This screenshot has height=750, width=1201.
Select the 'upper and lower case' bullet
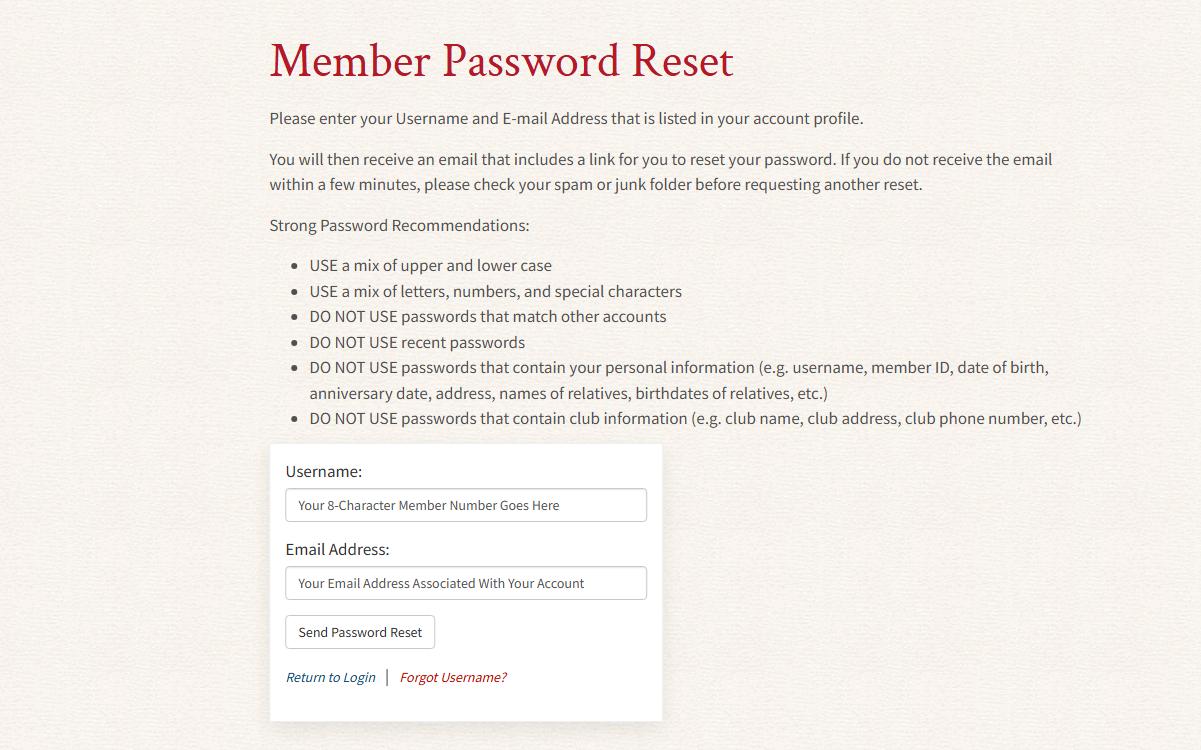[431, 265]
